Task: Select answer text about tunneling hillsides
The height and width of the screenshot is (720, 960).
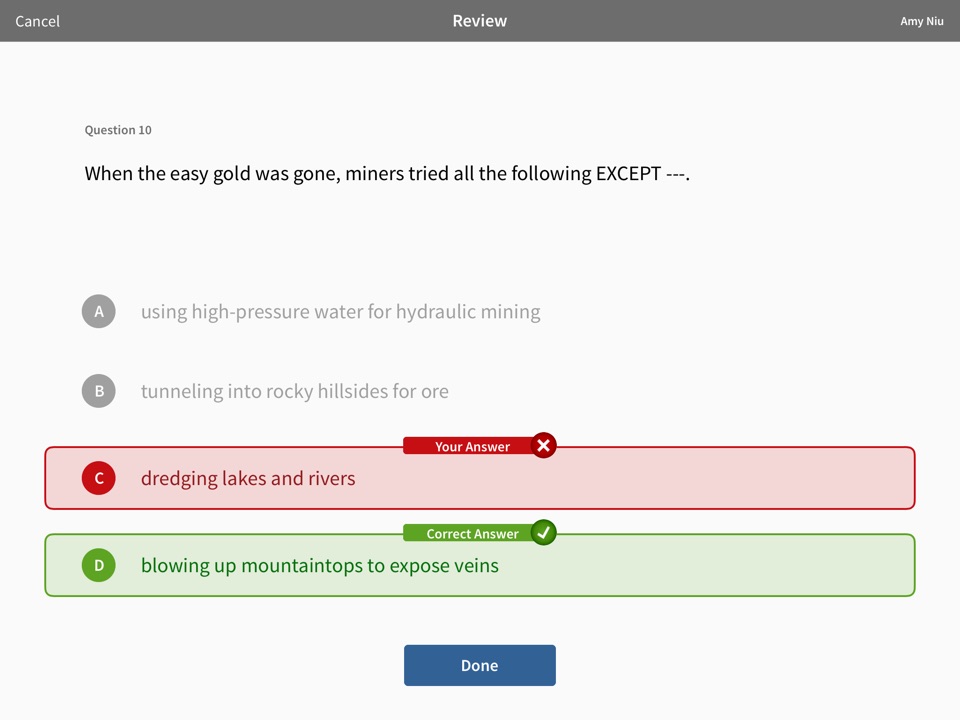Action: (294, 391)
